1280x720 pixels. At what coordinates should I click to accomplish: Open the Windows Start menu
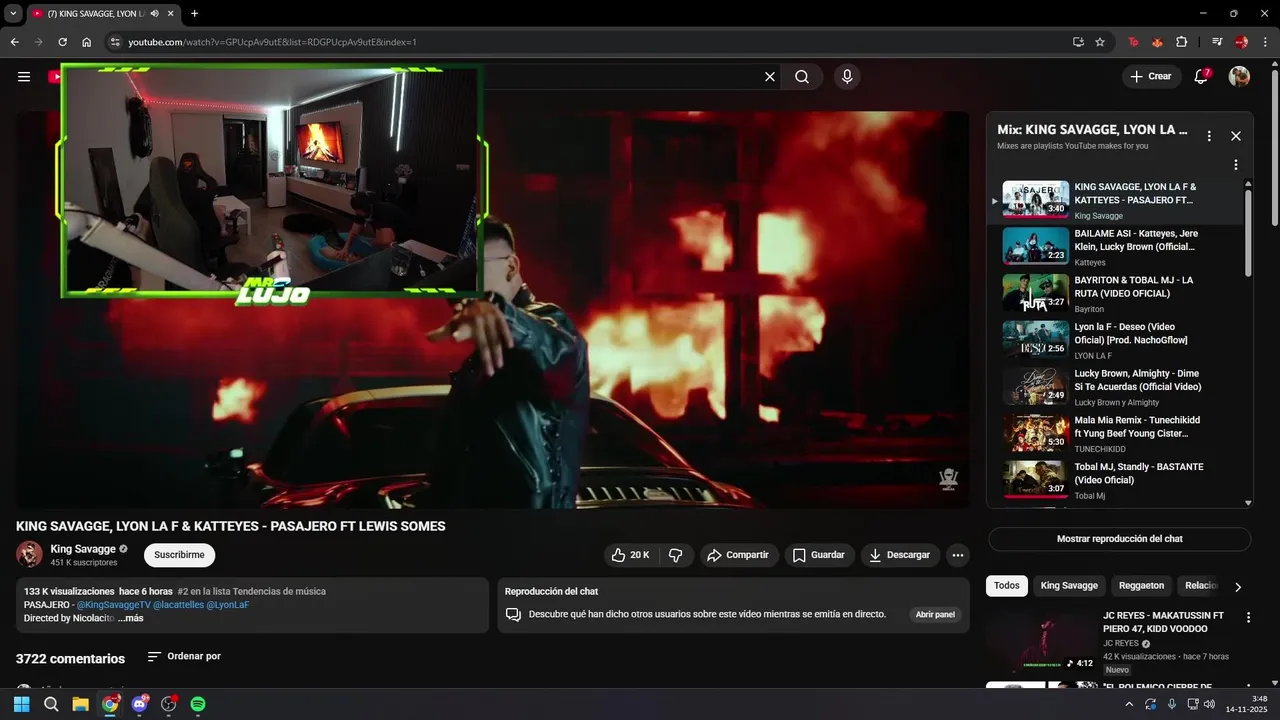pos(21,704)
